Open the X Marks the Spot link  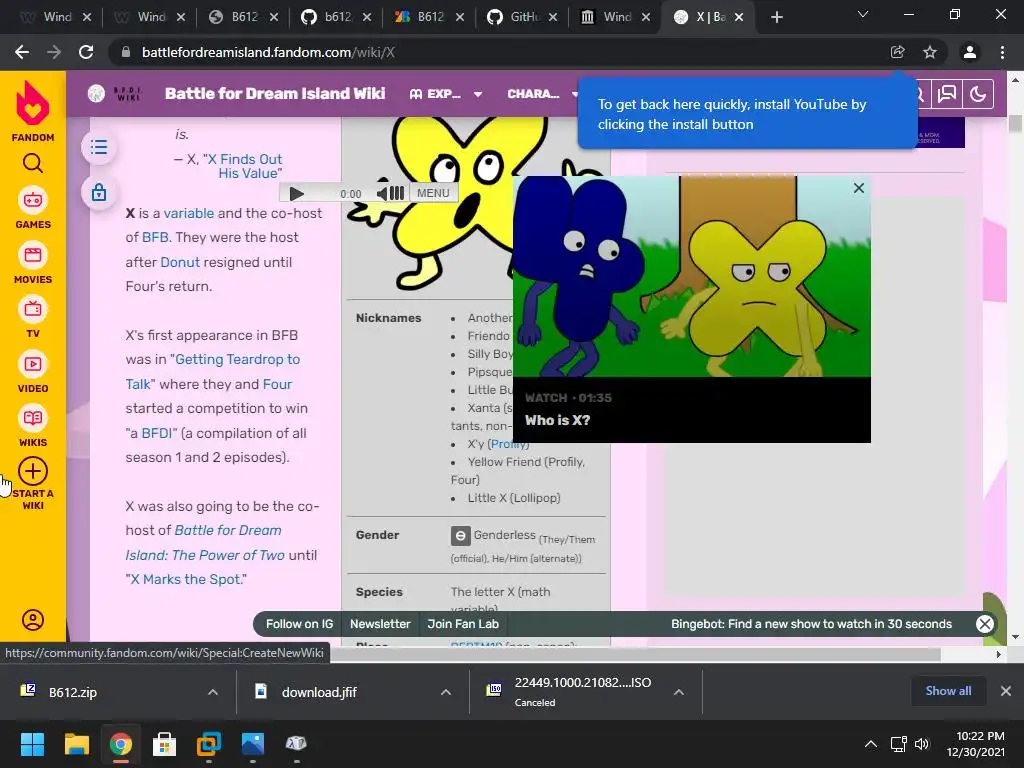click(188, 579)
